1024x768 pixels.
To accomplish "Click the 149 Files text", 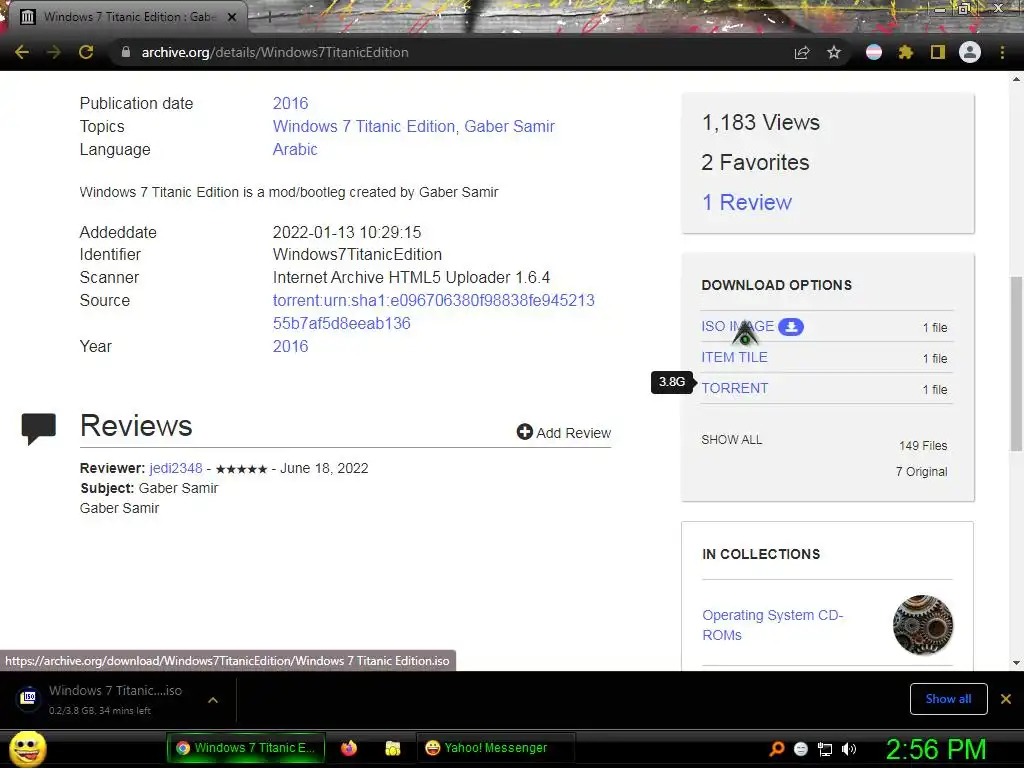I will tap(923, 445).
